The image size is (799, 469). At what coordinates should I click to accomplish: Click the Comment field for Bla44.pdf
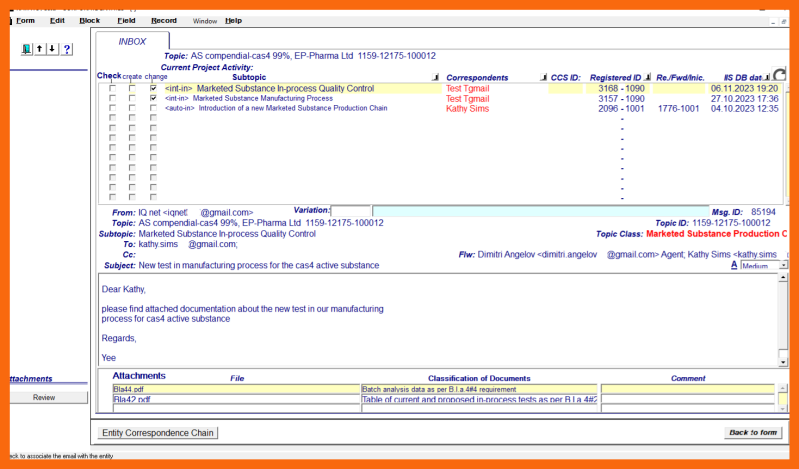pos(687,388)
